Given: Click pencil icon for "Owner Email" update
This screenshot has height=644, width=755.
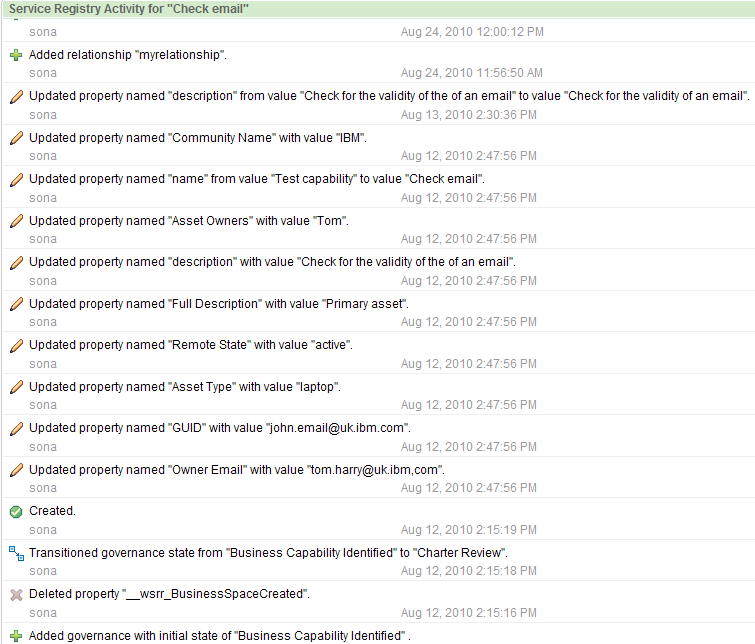Looking at the screenshot, I should [x=15, y=470].
